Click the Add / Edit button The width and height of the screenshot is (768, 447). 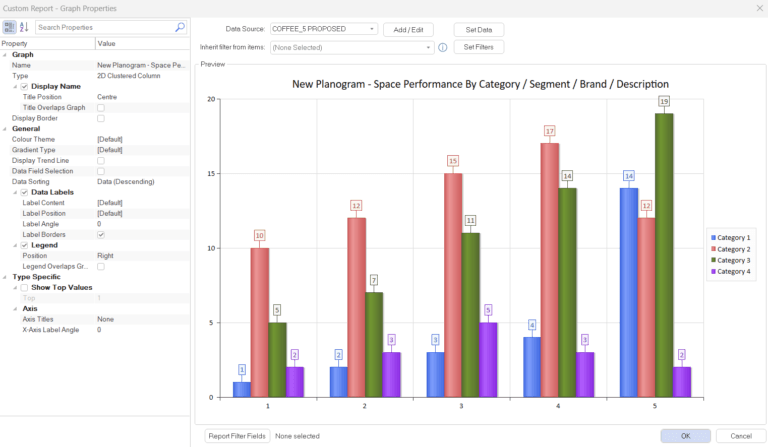(x=408, y=30)
